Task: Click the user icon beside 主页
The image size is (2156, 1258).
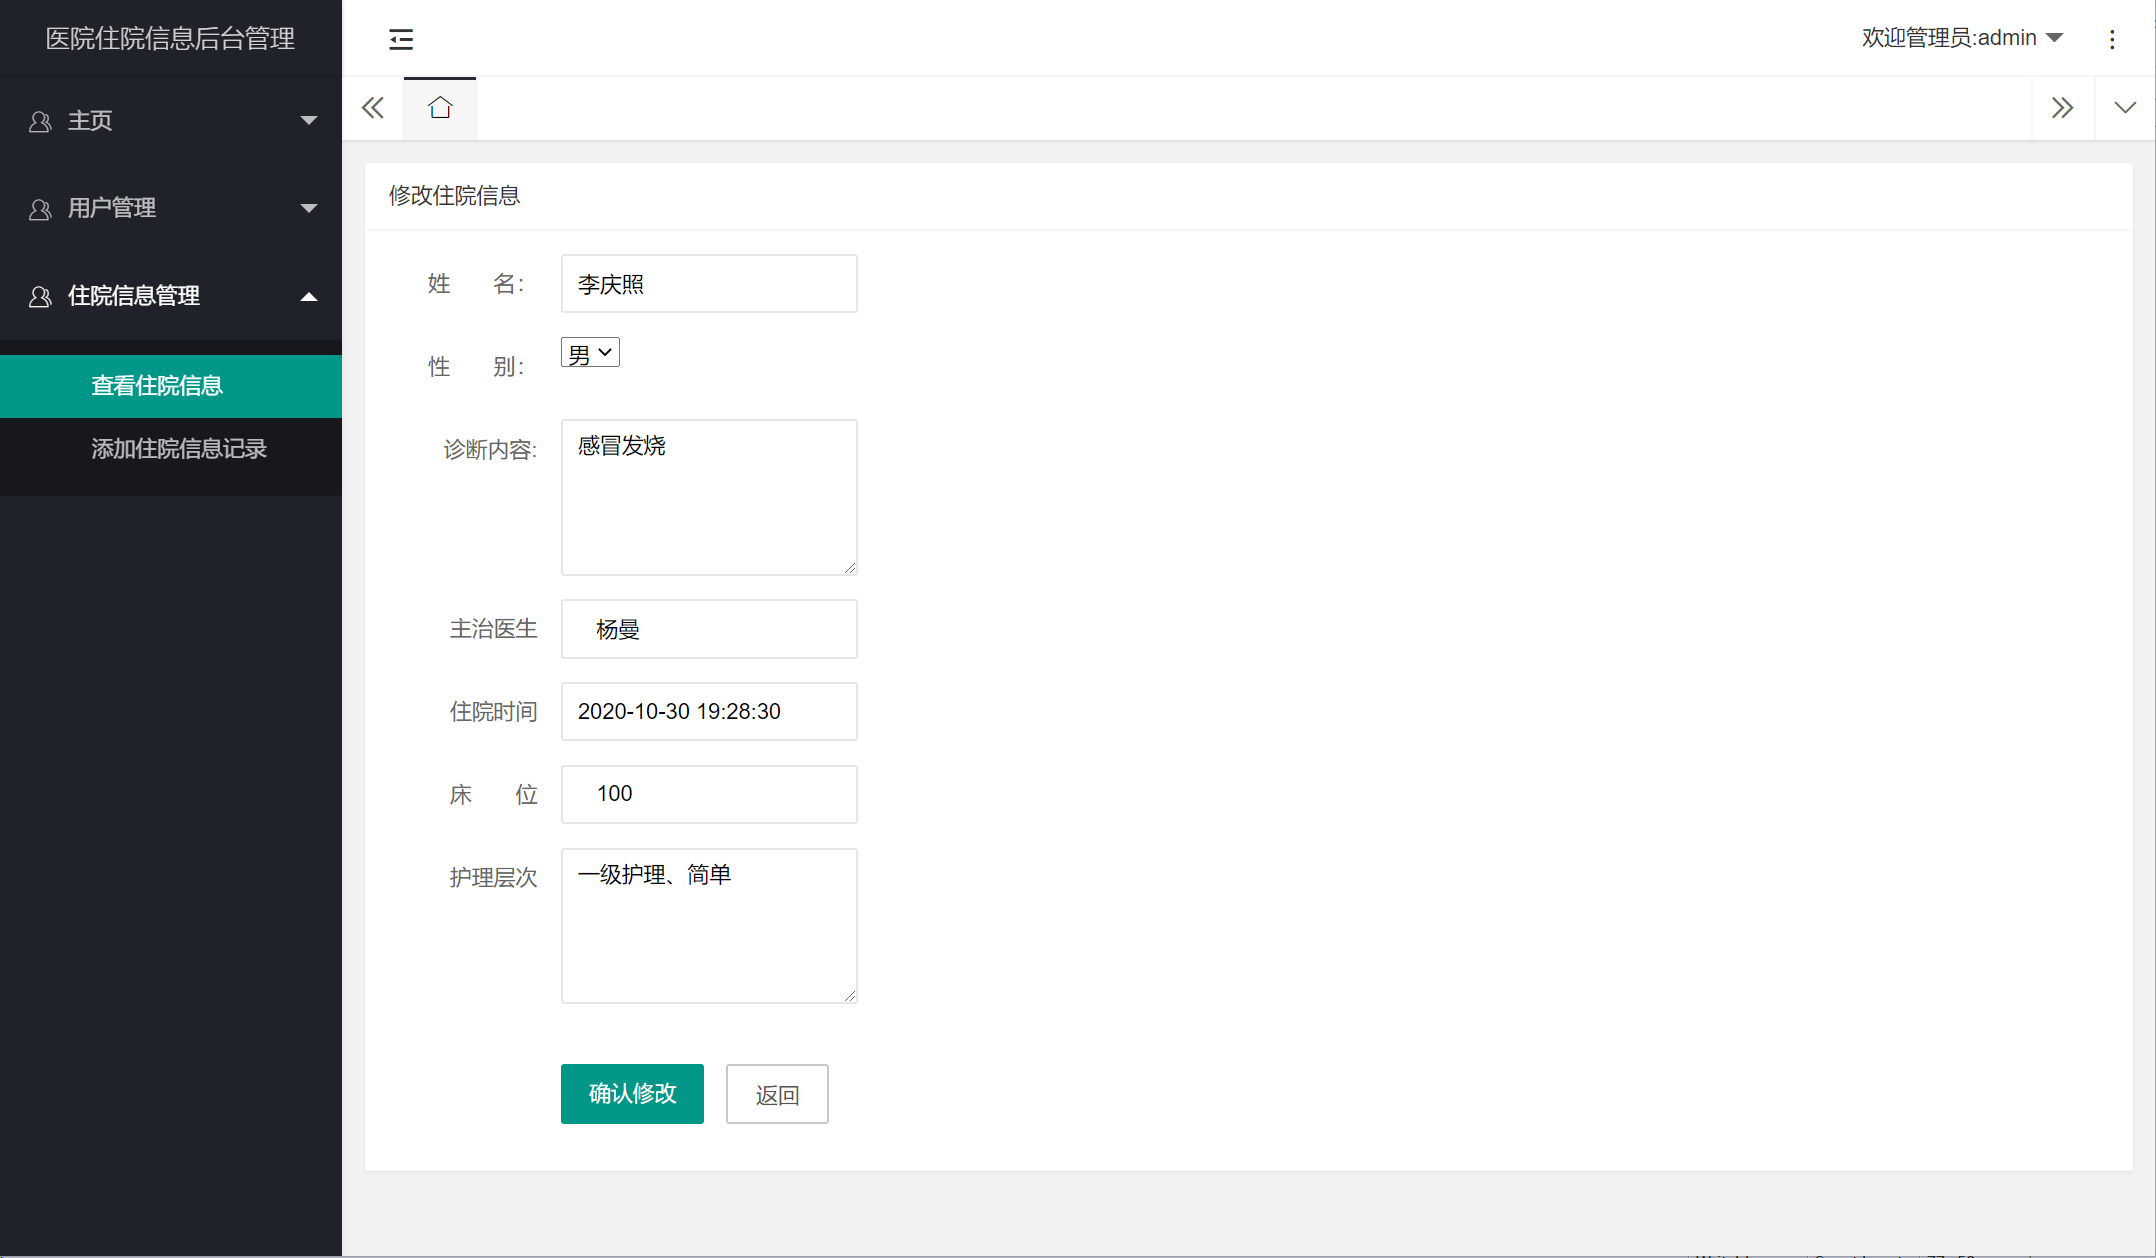Action: [40, 121]
